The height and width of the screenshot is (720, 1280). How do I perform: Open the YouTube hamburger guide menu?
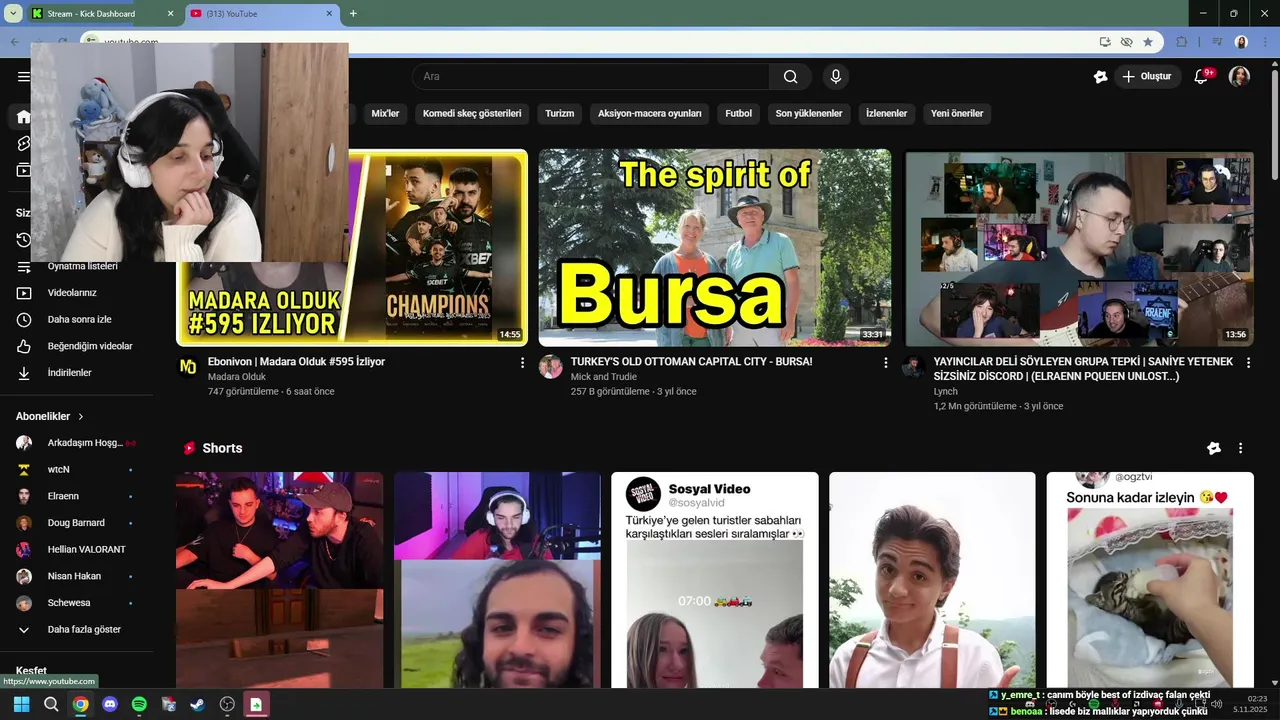23,76
